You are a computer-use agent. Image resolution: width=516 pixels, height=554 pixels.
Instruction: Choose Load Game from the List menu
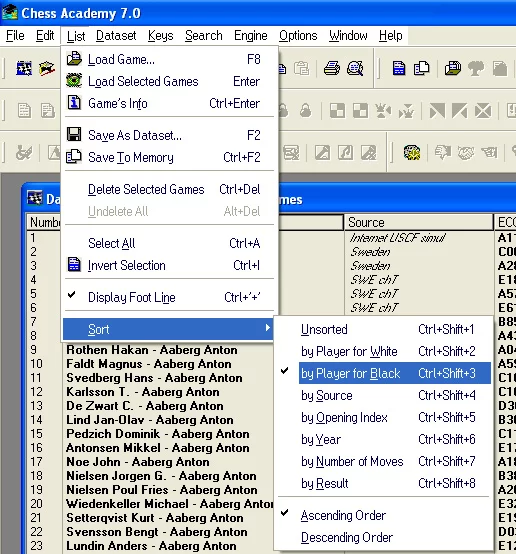pyautogui.click(x=170, y=59)
